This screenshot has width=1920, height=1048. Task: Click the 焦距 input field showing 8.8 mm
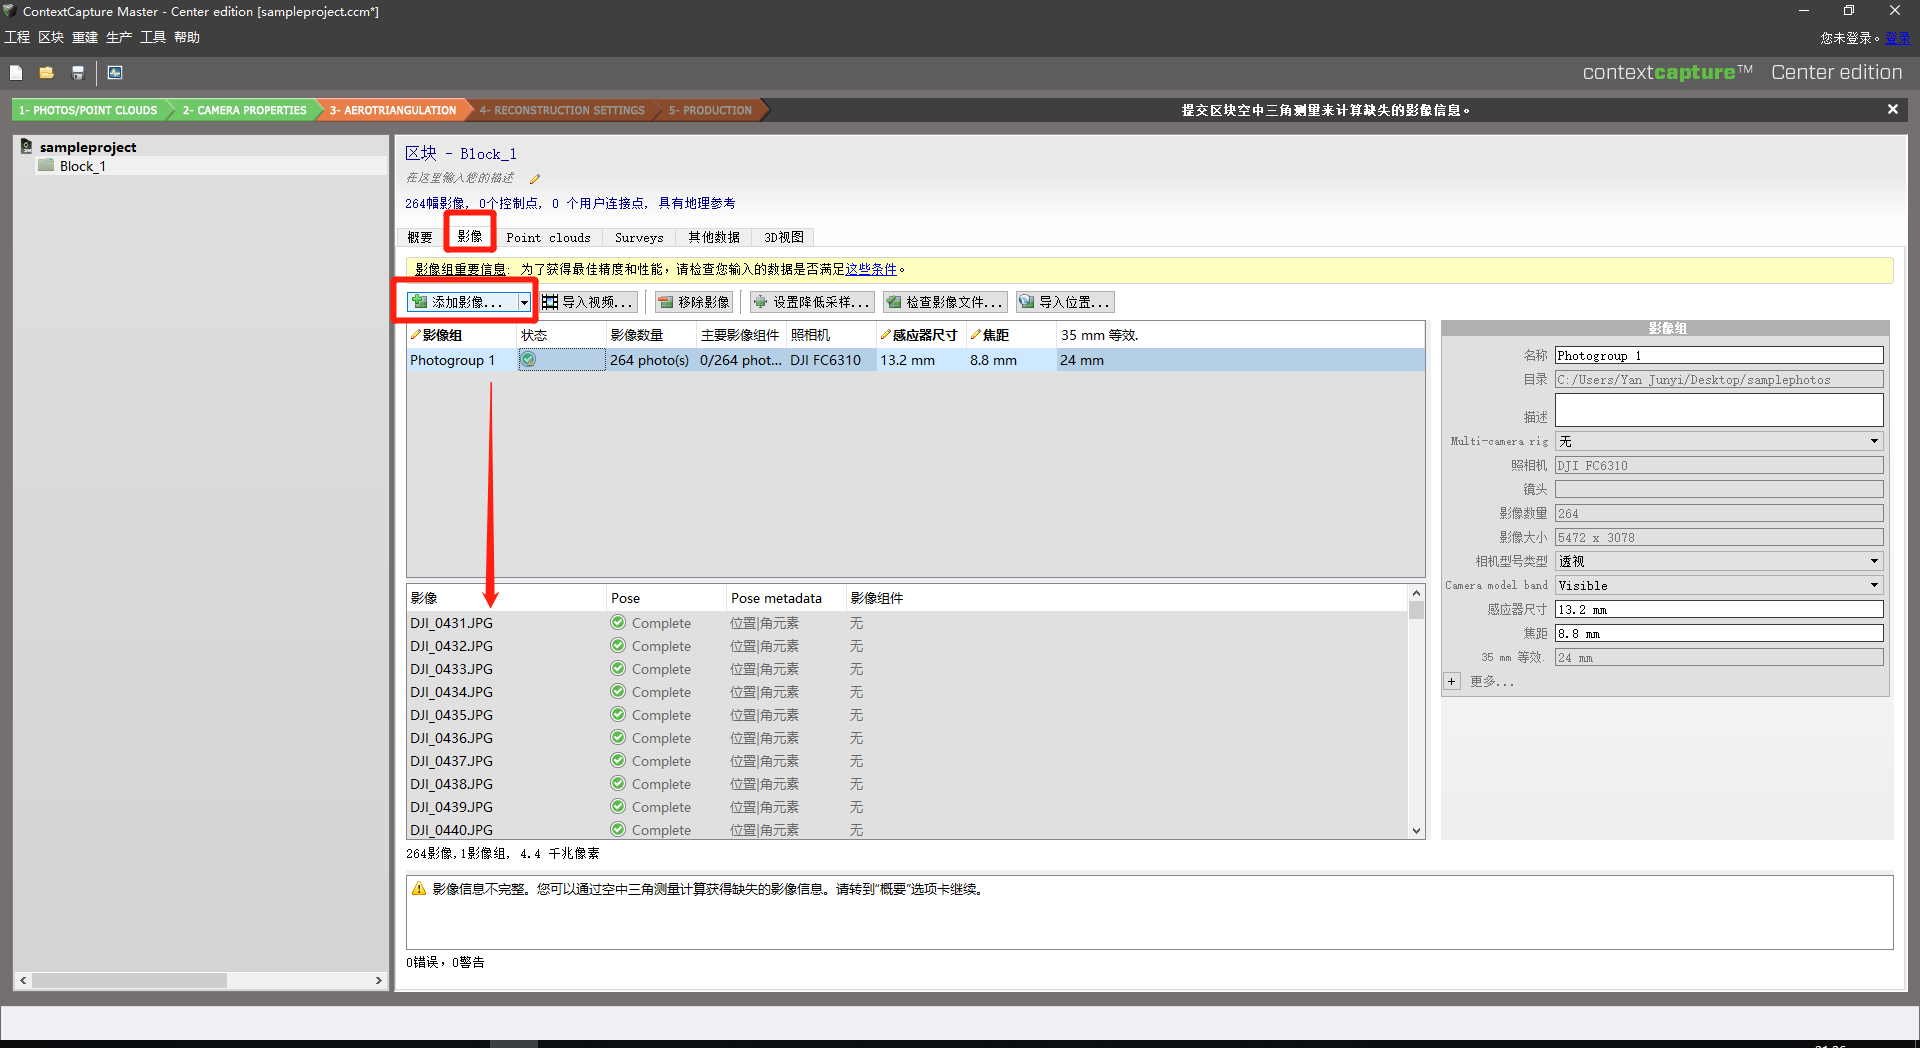tap(1718, 633)
